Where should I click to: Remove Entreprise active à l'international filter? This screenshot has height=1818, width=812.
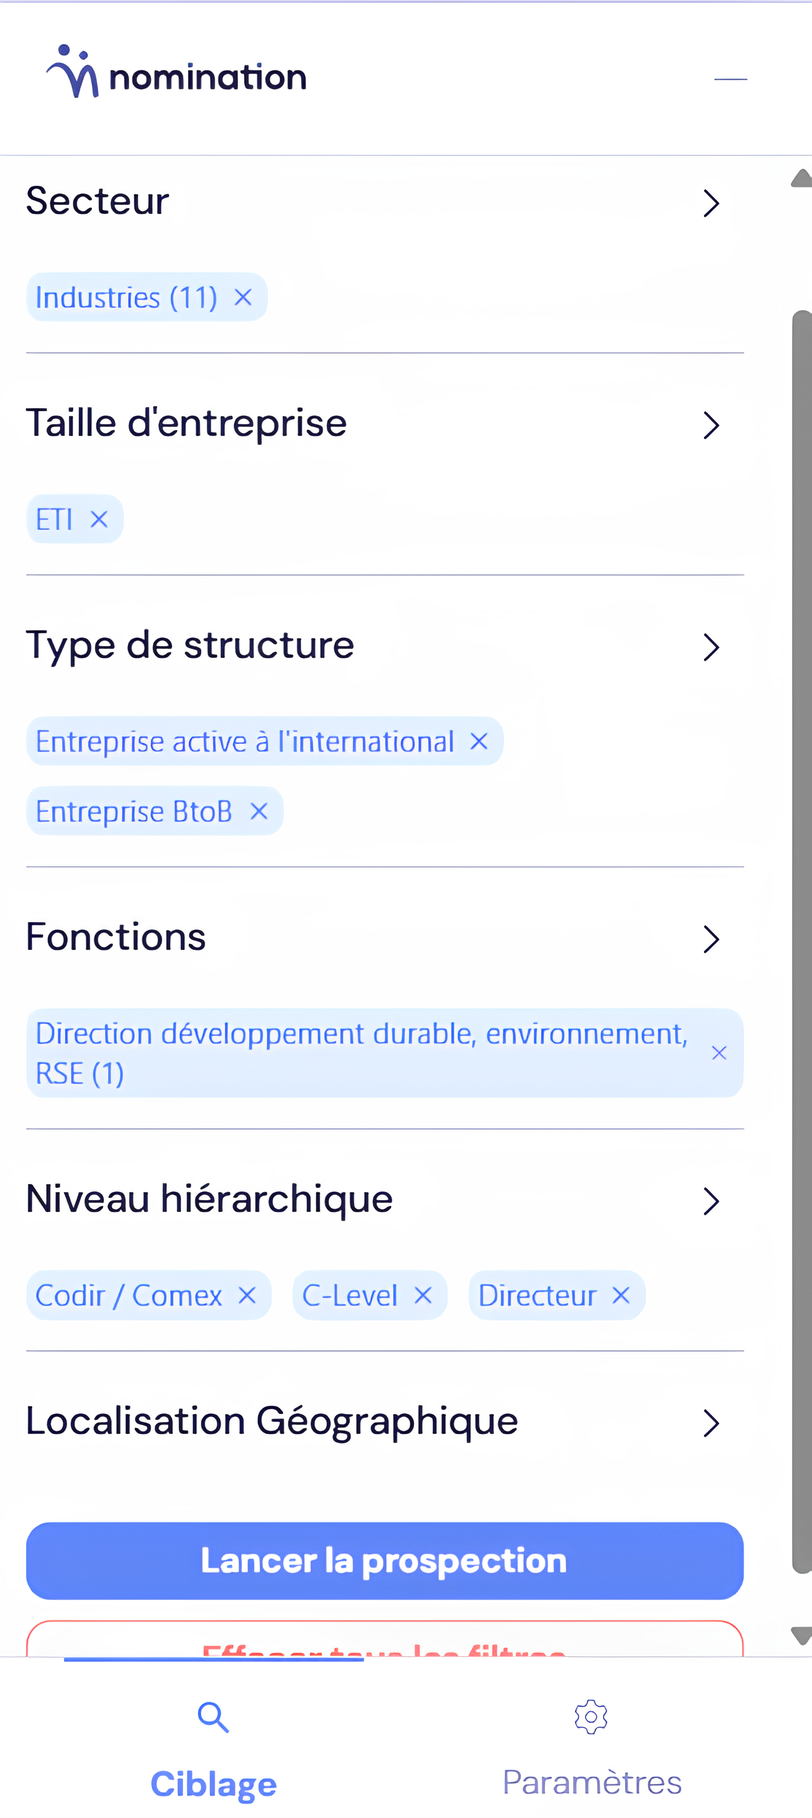479,741
